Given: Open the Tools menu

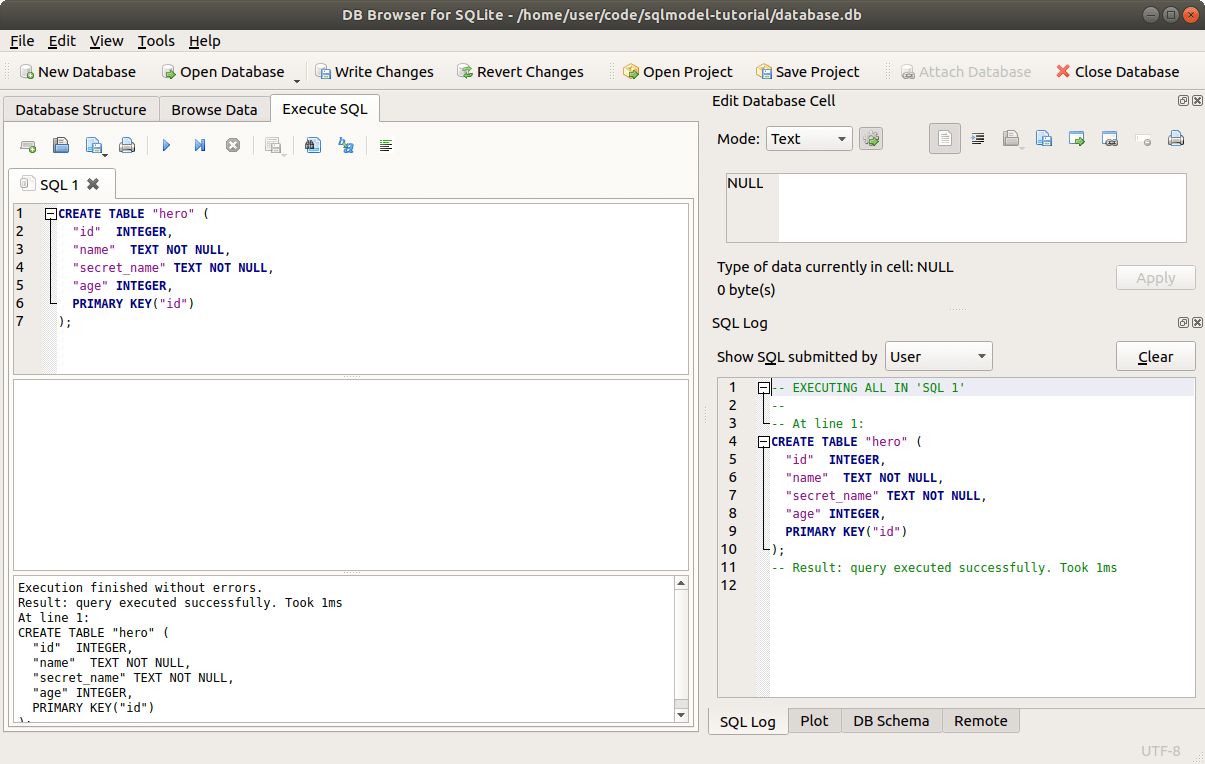Looking at the screenshot, I should (x=155, y=41).
